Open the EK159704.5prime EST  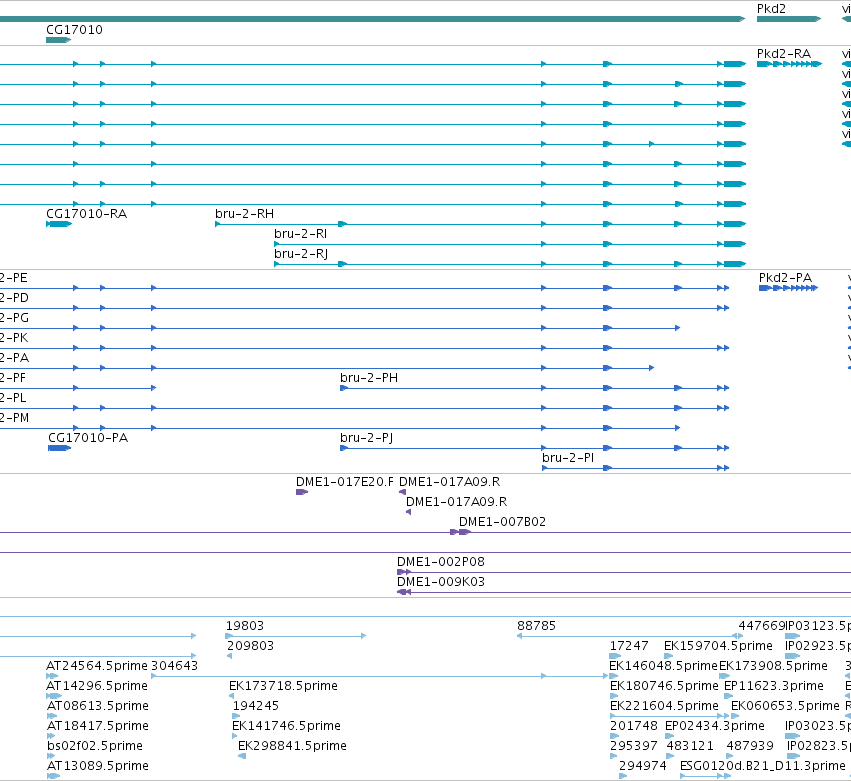[x=669, y=656]
